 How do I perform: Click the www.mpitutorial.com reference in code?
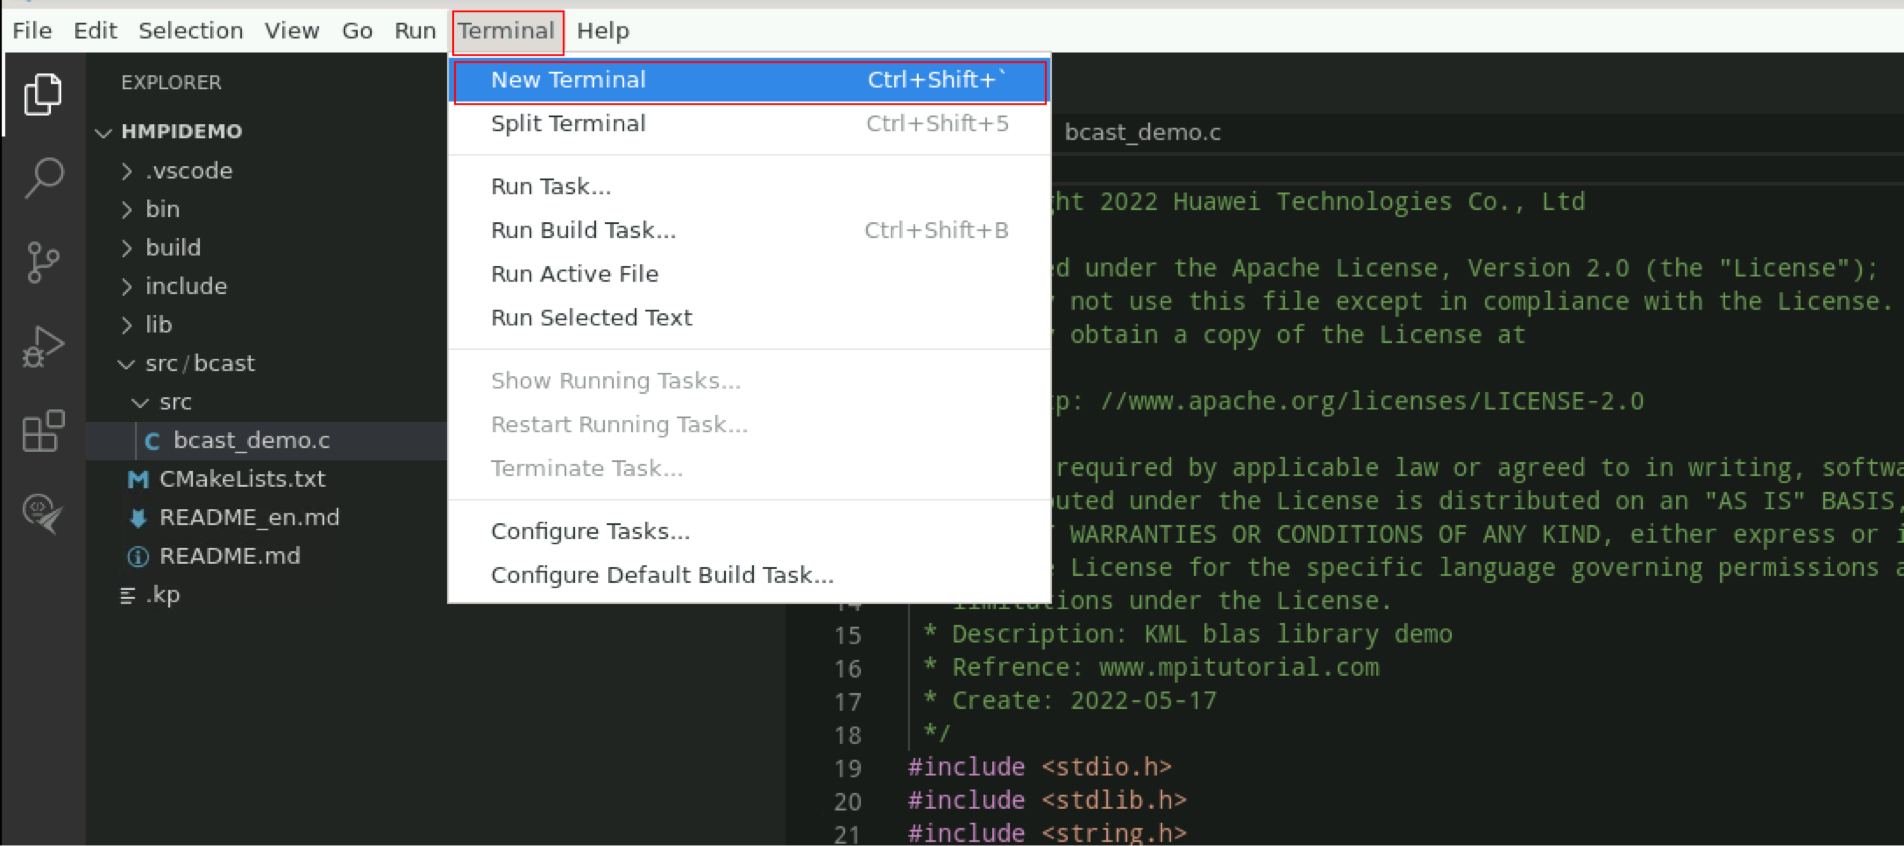tap(1239, 668)
